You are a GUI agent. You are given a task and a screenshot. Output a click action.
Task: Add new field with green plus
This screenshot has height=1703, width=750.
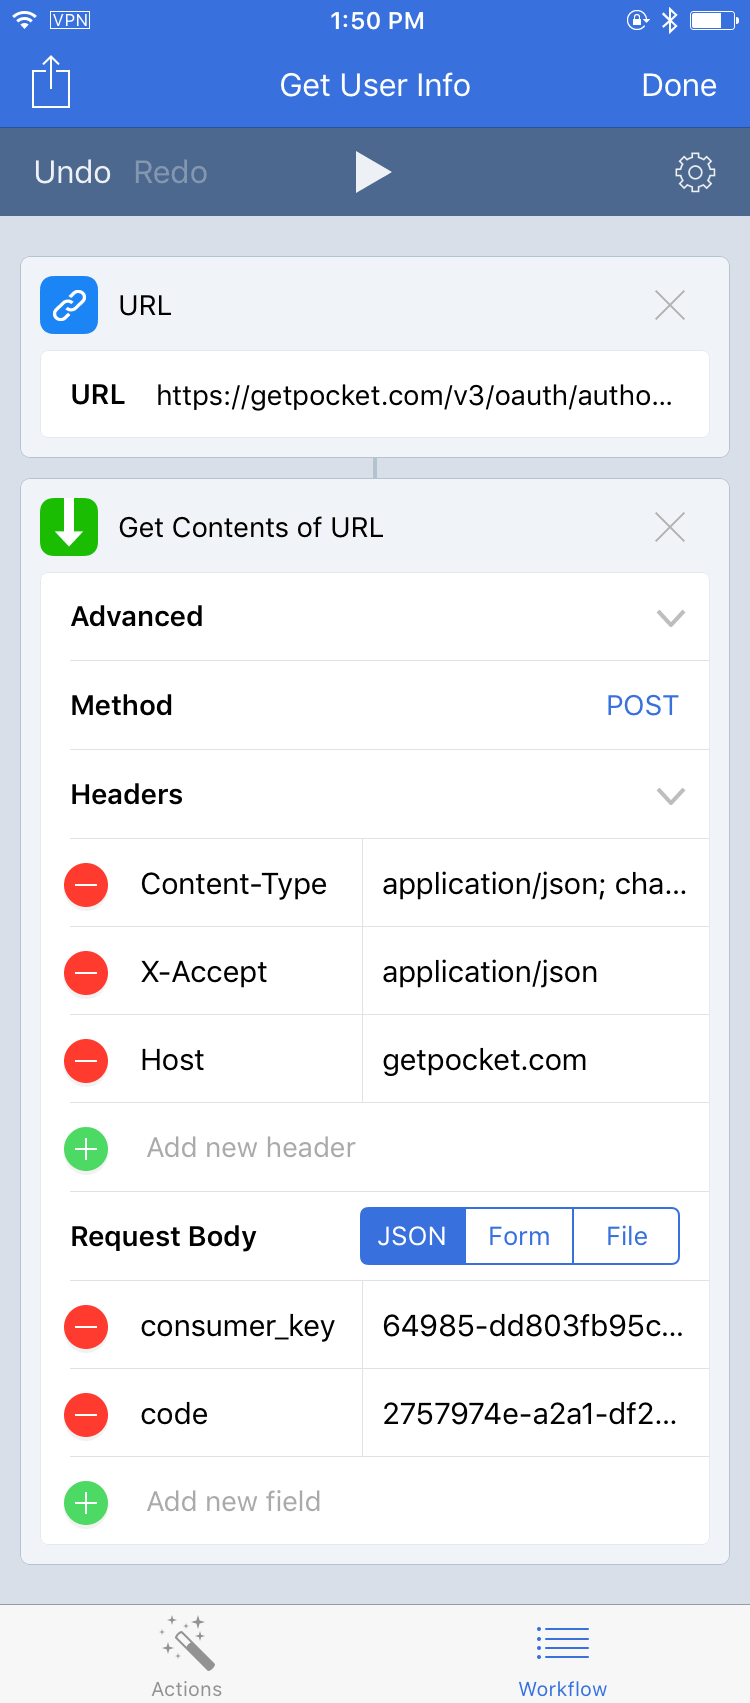click(x=86, y=1503)
